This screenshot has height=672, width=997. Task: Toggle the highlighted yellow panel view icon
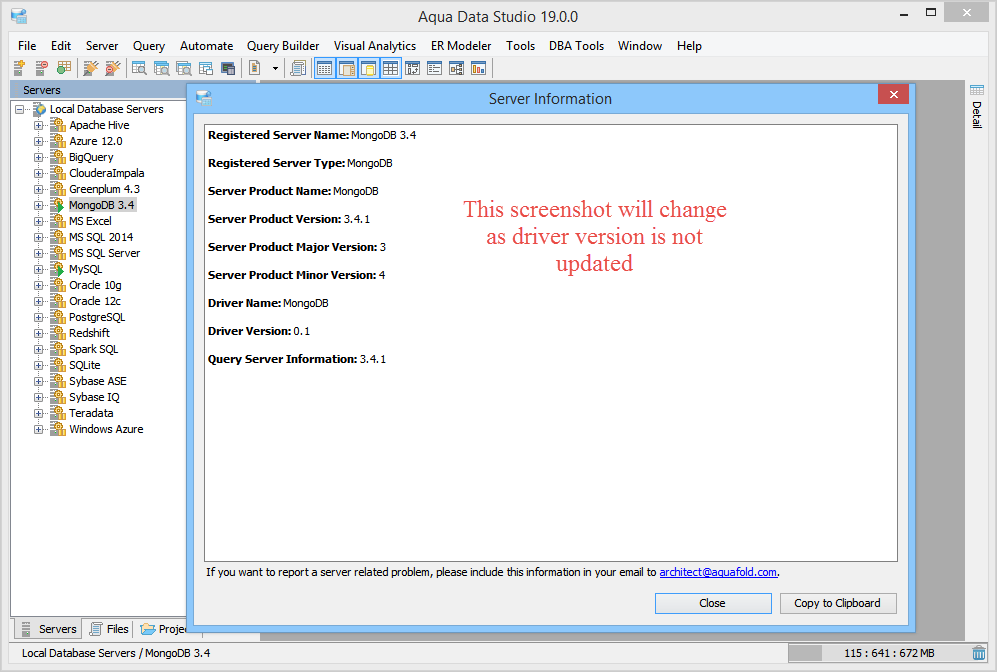[x=369, y=68]
